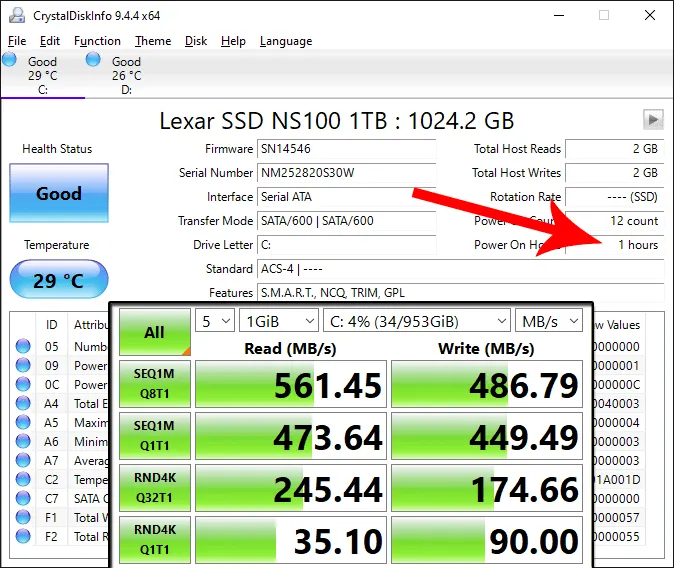Open the drive dropdown C: 4% (34/953GiB)
This screenshot has height=568, width=674.
point(417,321)
